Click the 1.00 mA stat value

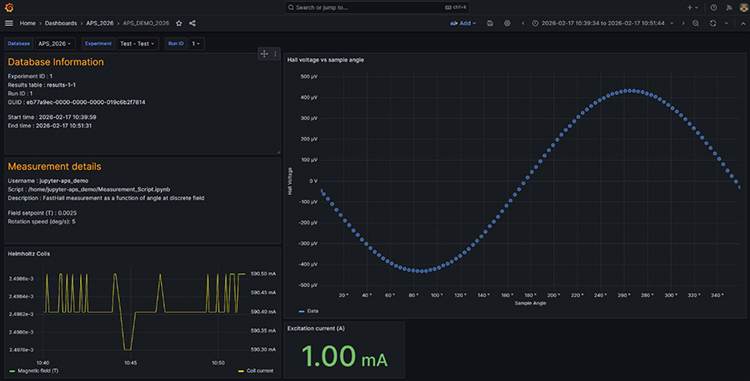[344, 356]
